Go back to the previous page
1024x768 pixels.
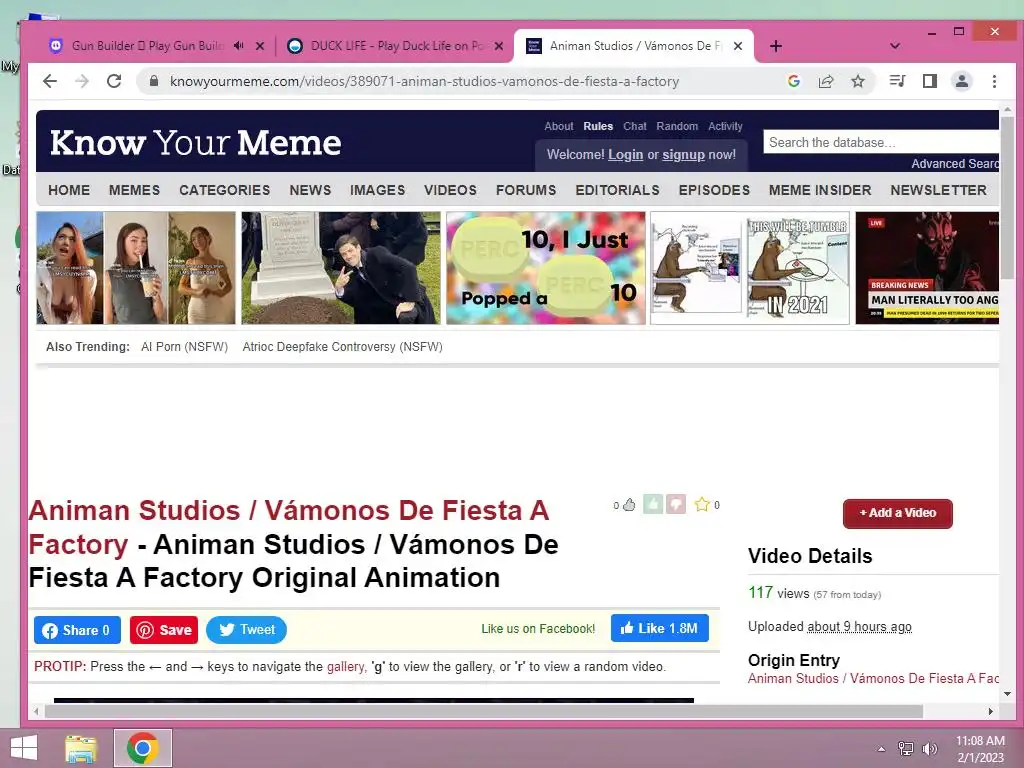click(50, 81)
